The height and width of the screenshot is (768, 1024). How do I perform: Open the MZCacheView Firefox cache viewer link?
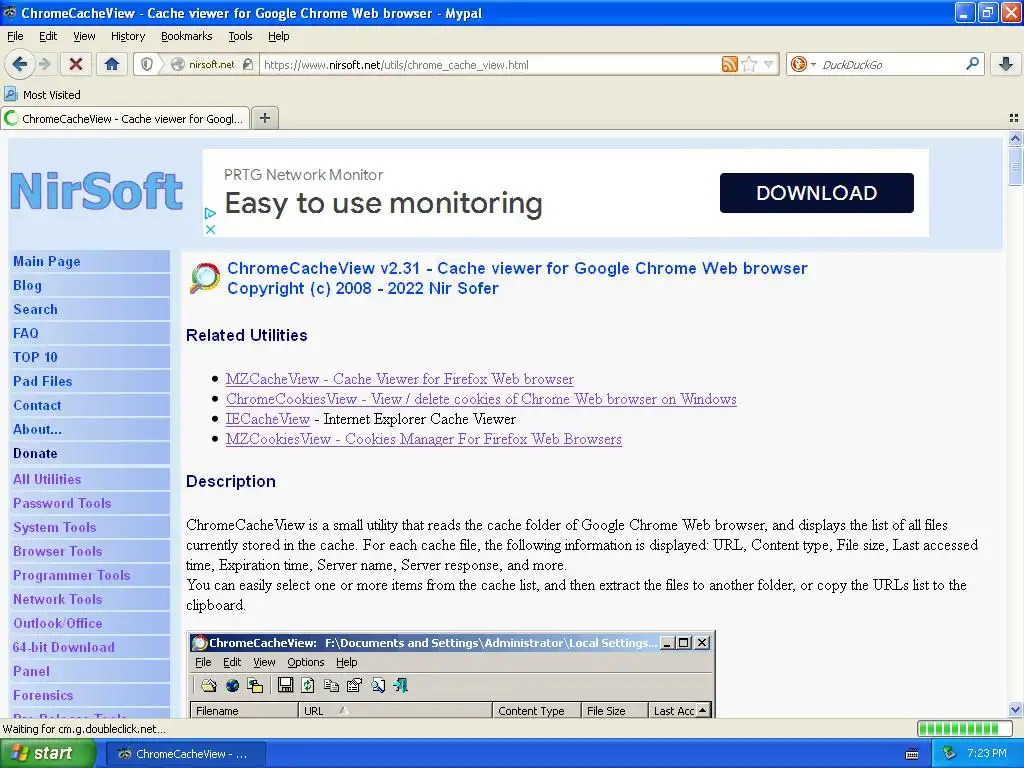tap(400, 379)
